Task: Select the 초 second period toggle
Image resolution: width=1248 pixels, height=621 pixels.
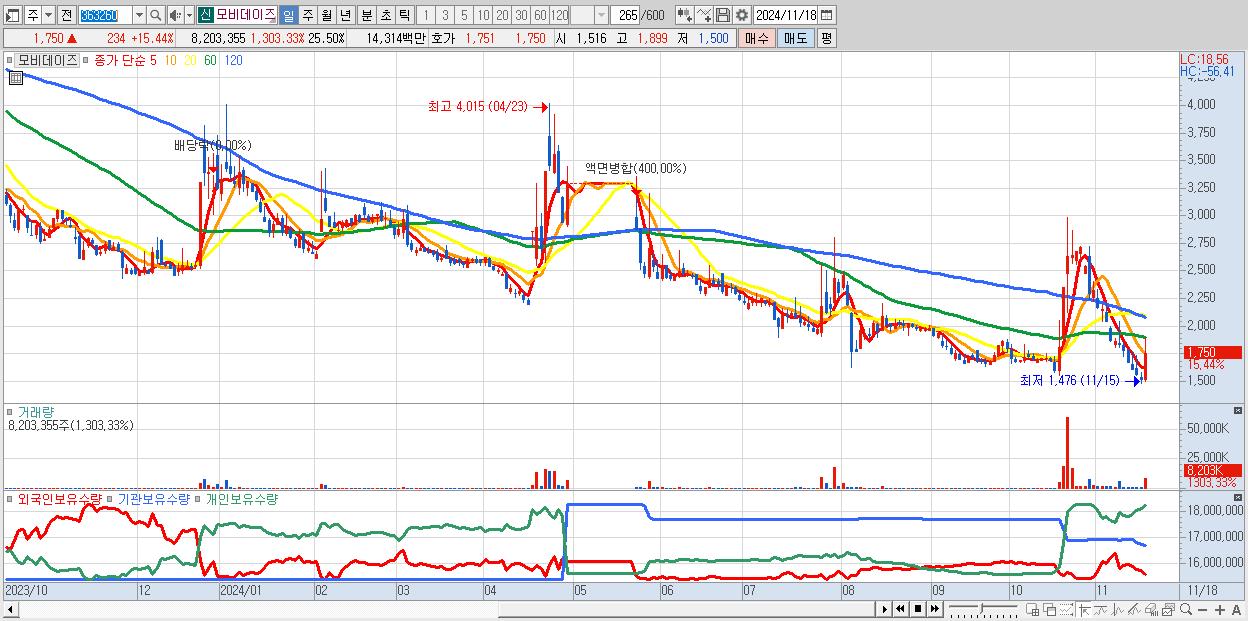Action: (x=386, y=15)
